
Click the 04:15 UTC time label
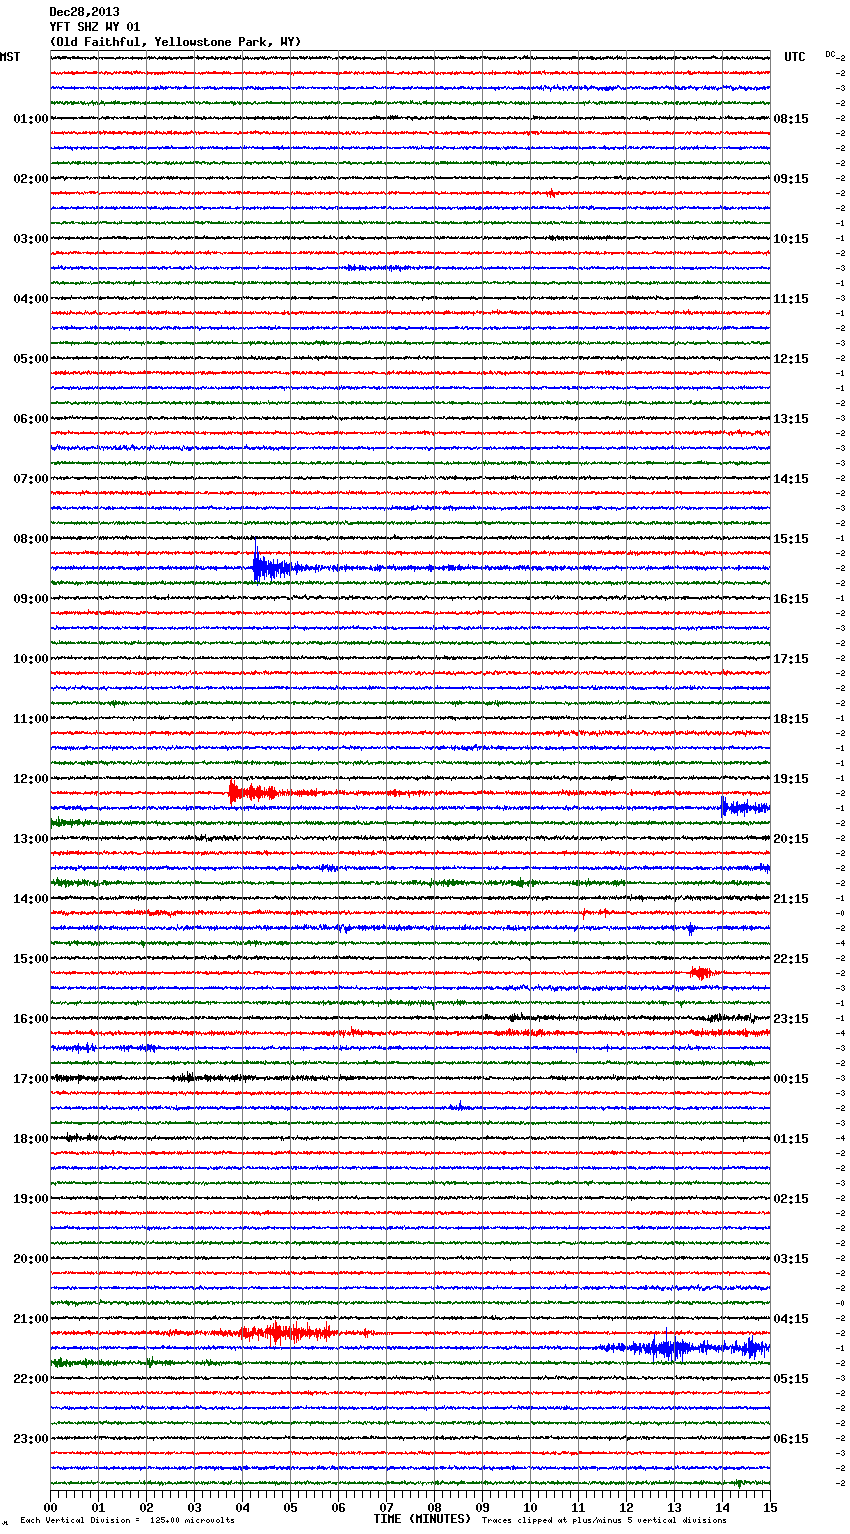[x=791, y=1319]
